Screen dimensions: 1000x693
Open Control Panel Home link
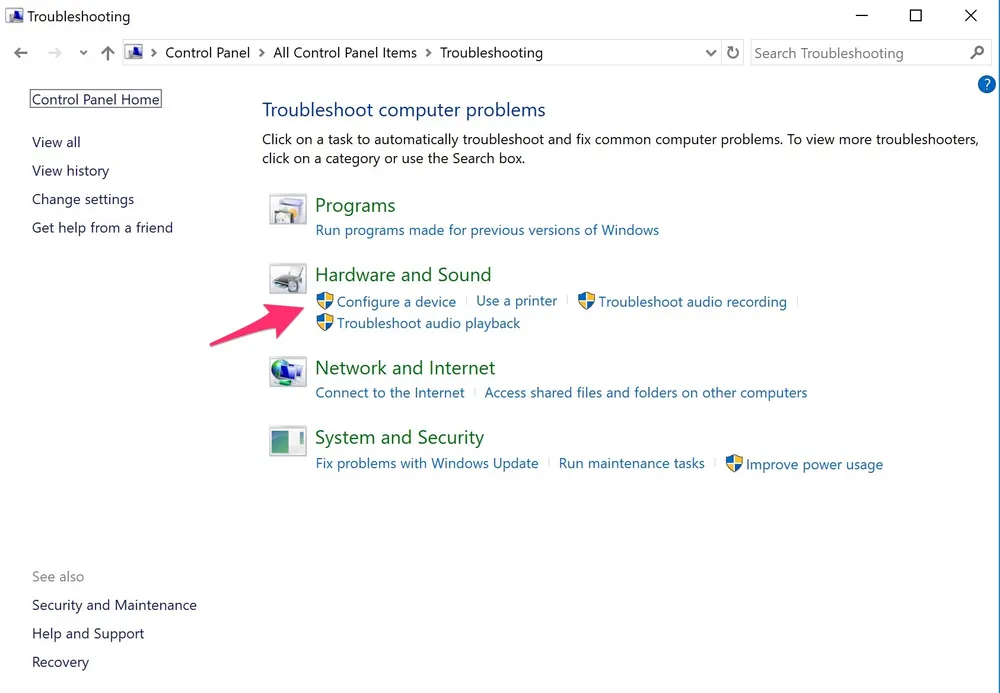pyautogui.click(x=96, y=100)
